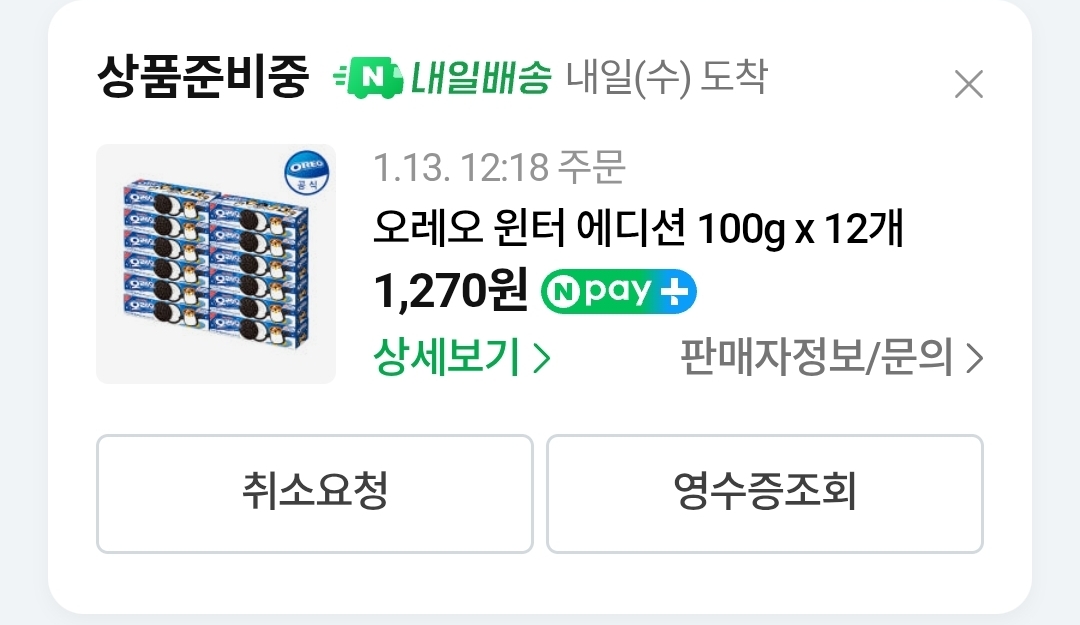The height and width of the screenshot is (625, 1080).
Task: Open the 판매자정보/문의 seller inquiry link
Action: (x=831, y=358)
